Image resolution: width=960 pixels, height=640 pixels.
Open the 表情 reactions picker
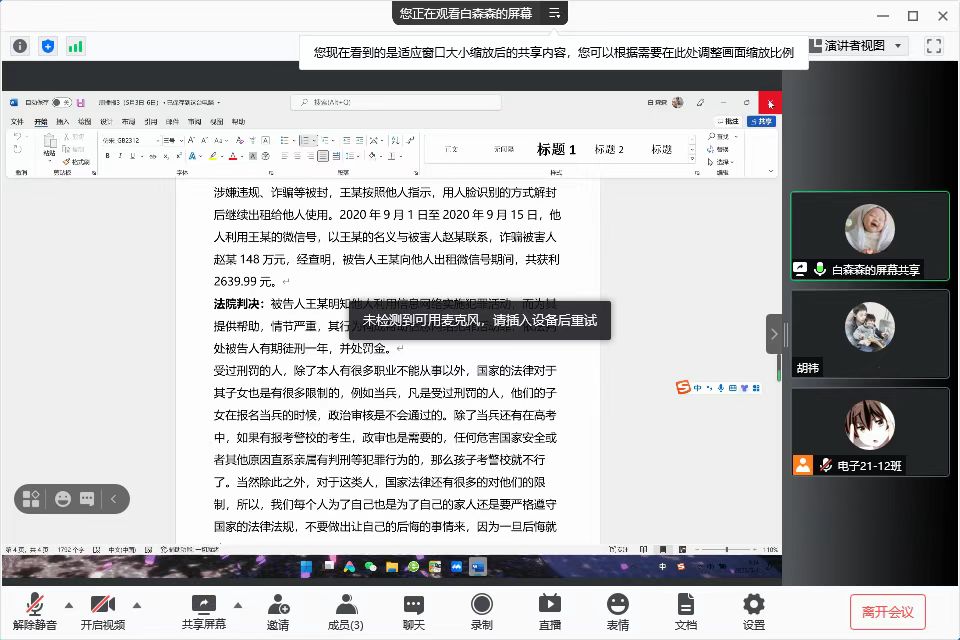click(618, 611)
